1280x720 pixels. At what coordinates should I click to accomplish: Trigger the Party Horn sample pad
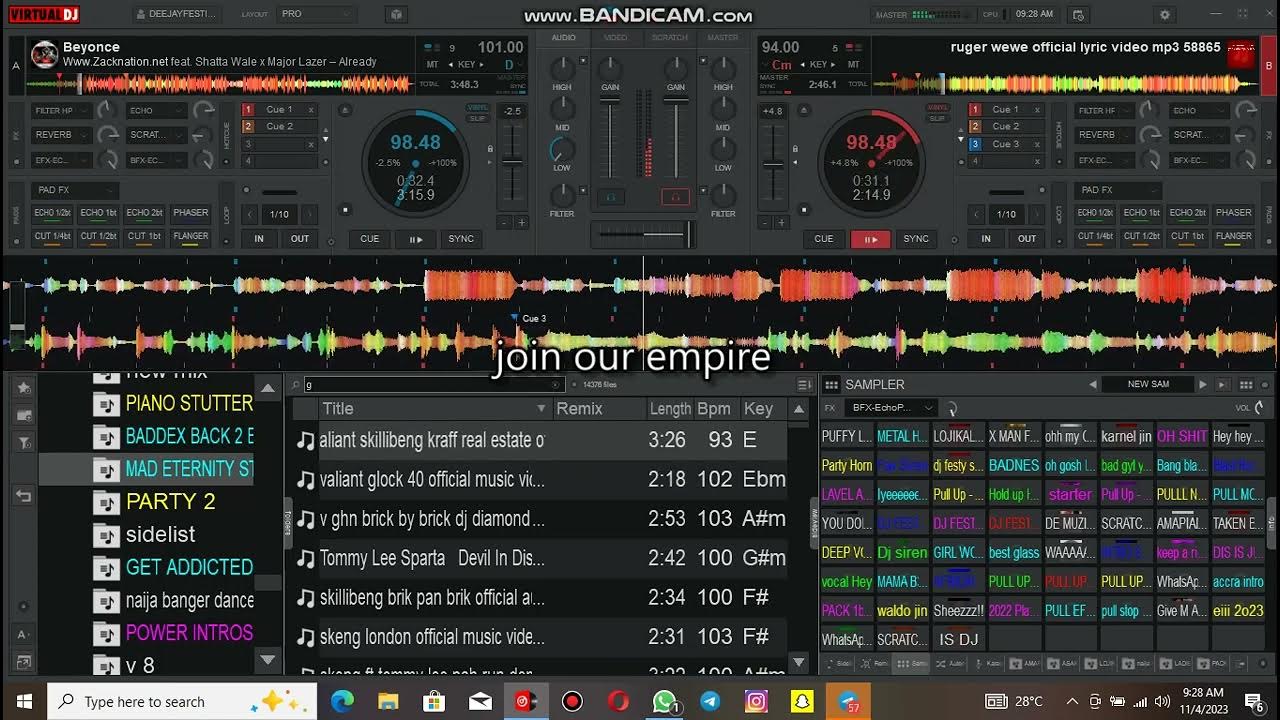tap(846, 465)
